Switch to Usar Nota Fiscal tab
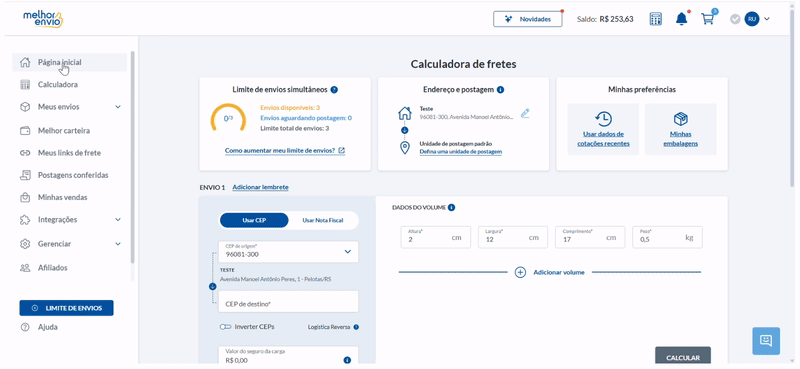Viewport: 800px width, 369px height. click(323, 220)
